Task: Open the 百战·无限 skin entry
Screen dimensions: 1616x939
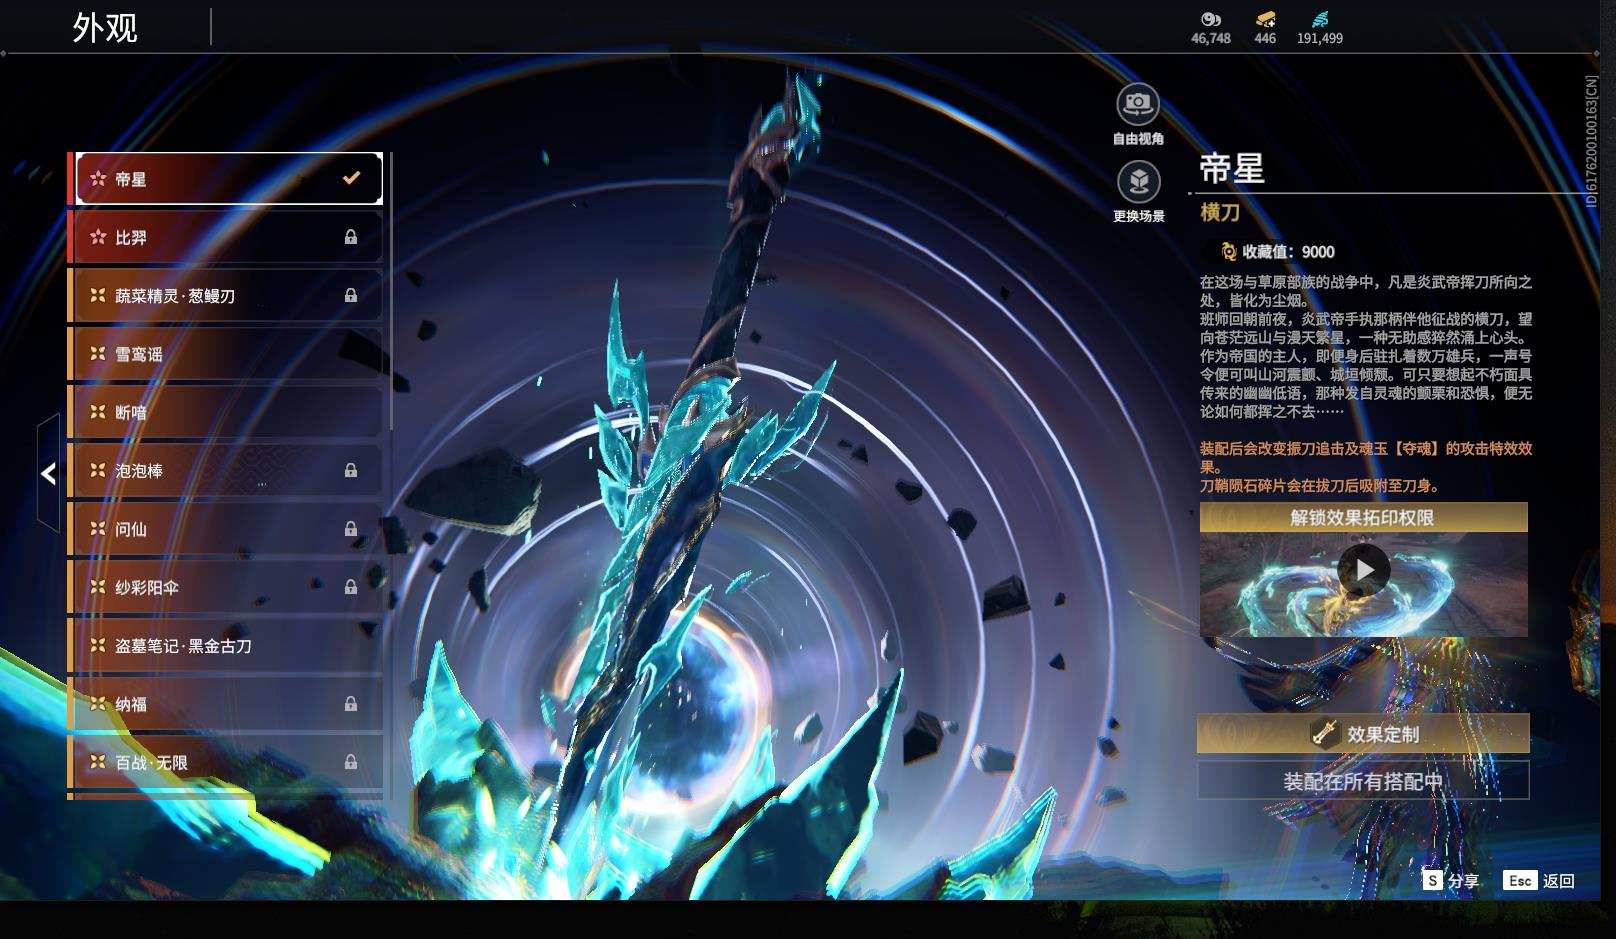Action: click(226, 762)
